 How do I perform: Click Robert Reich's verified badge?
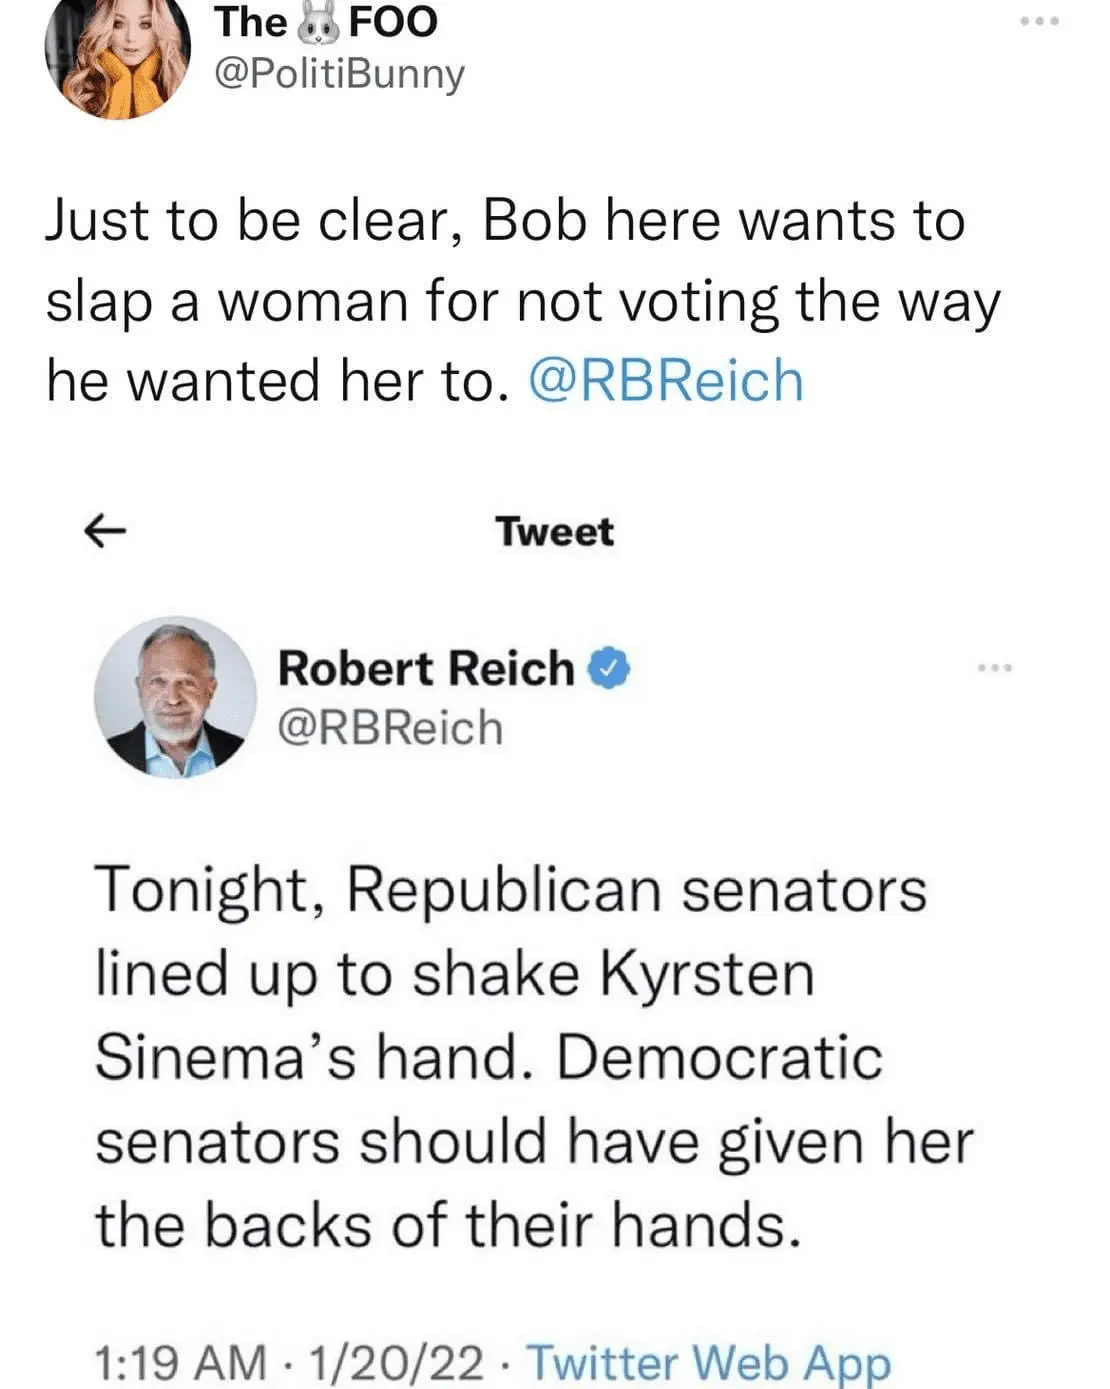pos(609,669)
